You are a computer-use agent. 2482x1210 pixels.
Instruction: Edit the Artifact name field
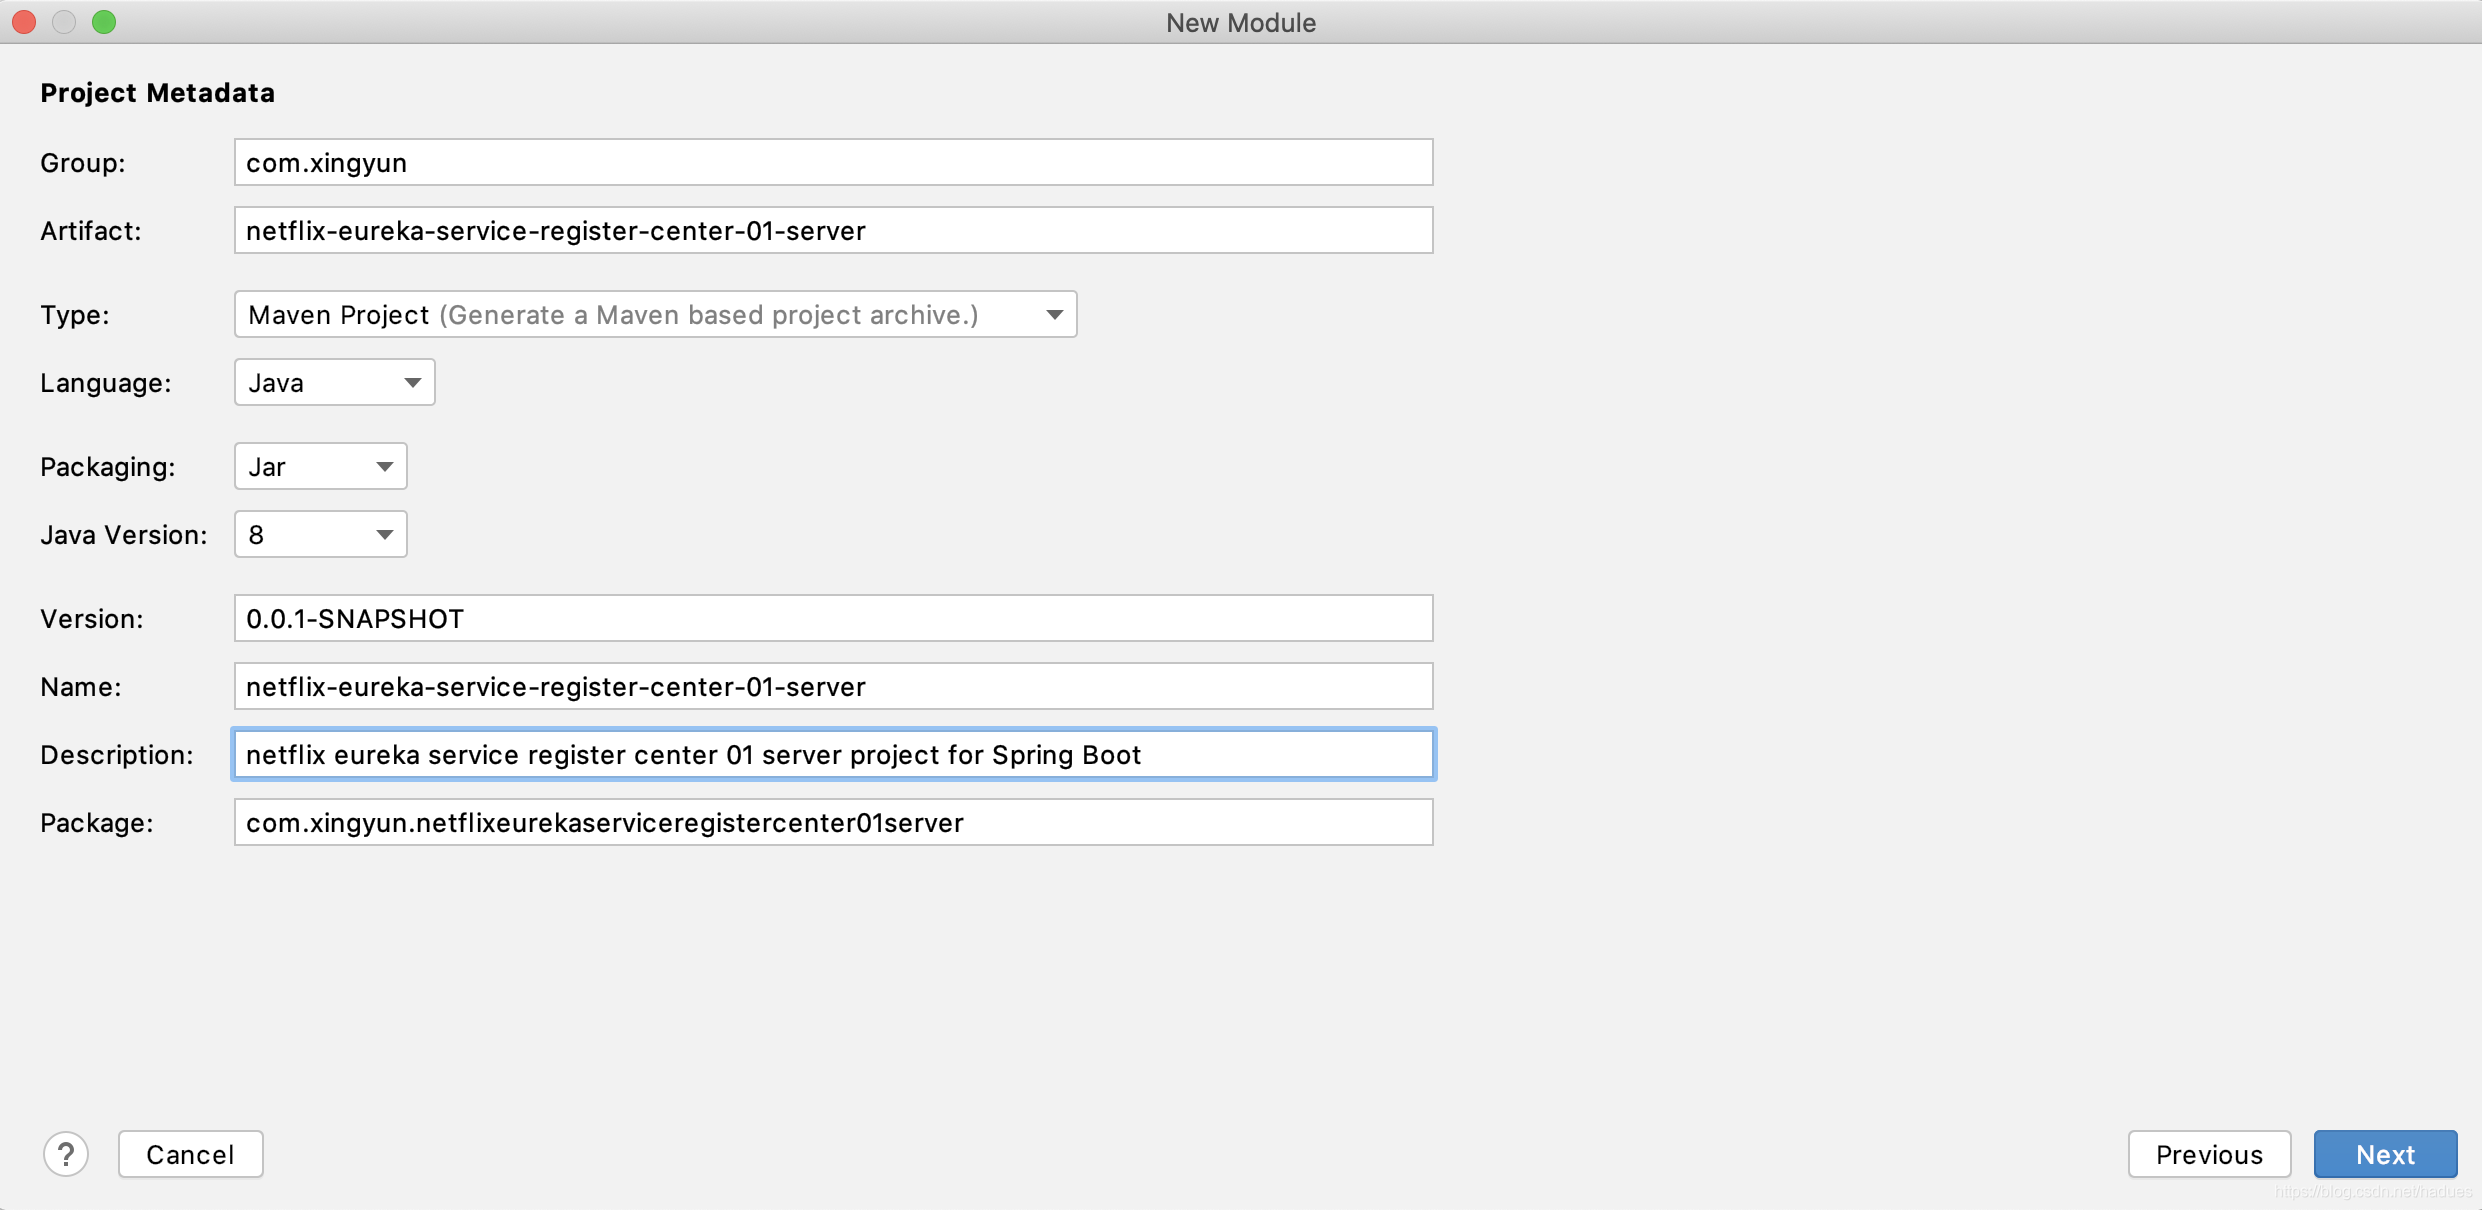833,231
